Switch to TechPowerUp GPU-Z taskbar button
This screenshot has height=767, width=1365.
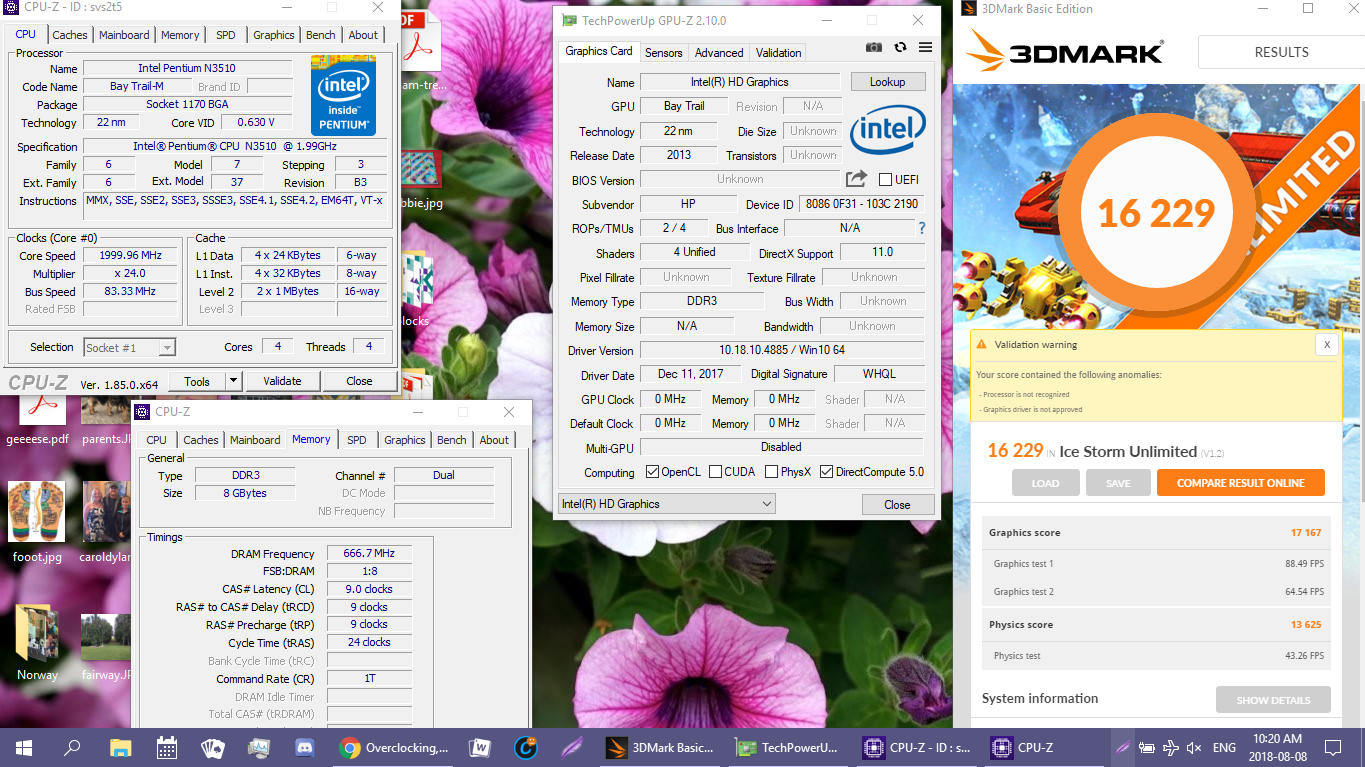(789, 747)
